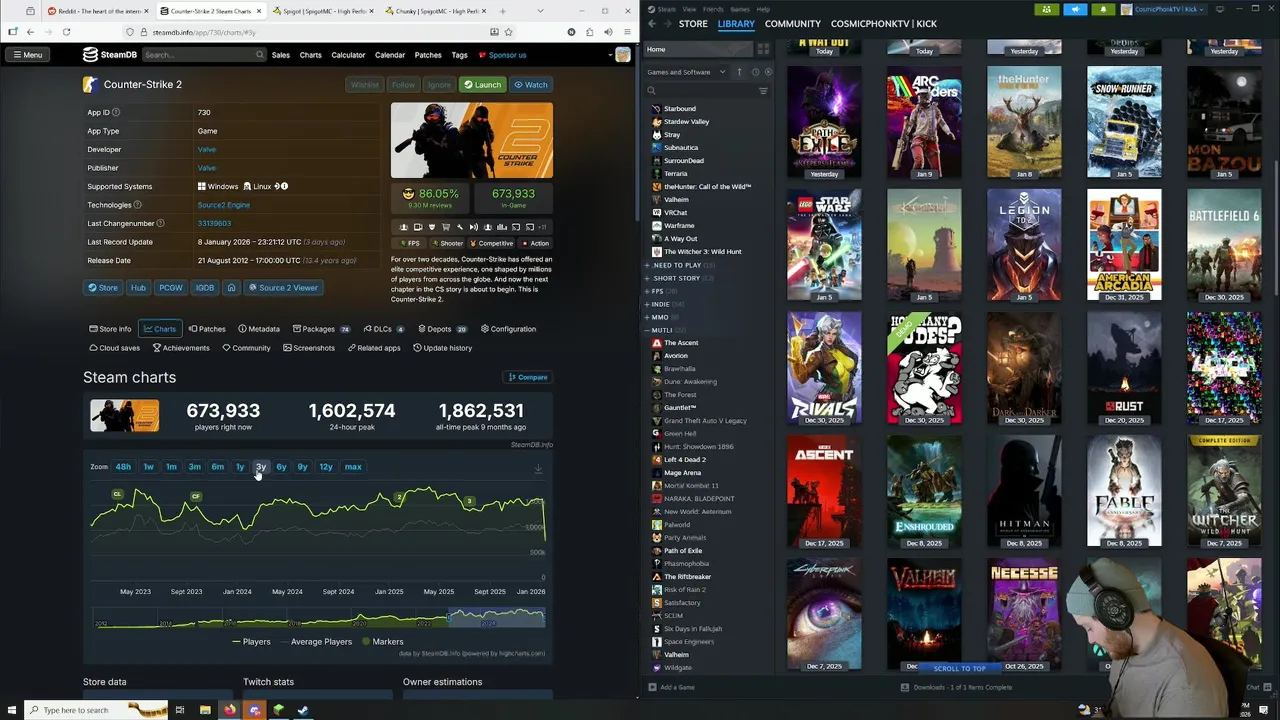Click the library advanced filter icon
Viewport: 1280px width, 720px height.
tap(763, 91)
